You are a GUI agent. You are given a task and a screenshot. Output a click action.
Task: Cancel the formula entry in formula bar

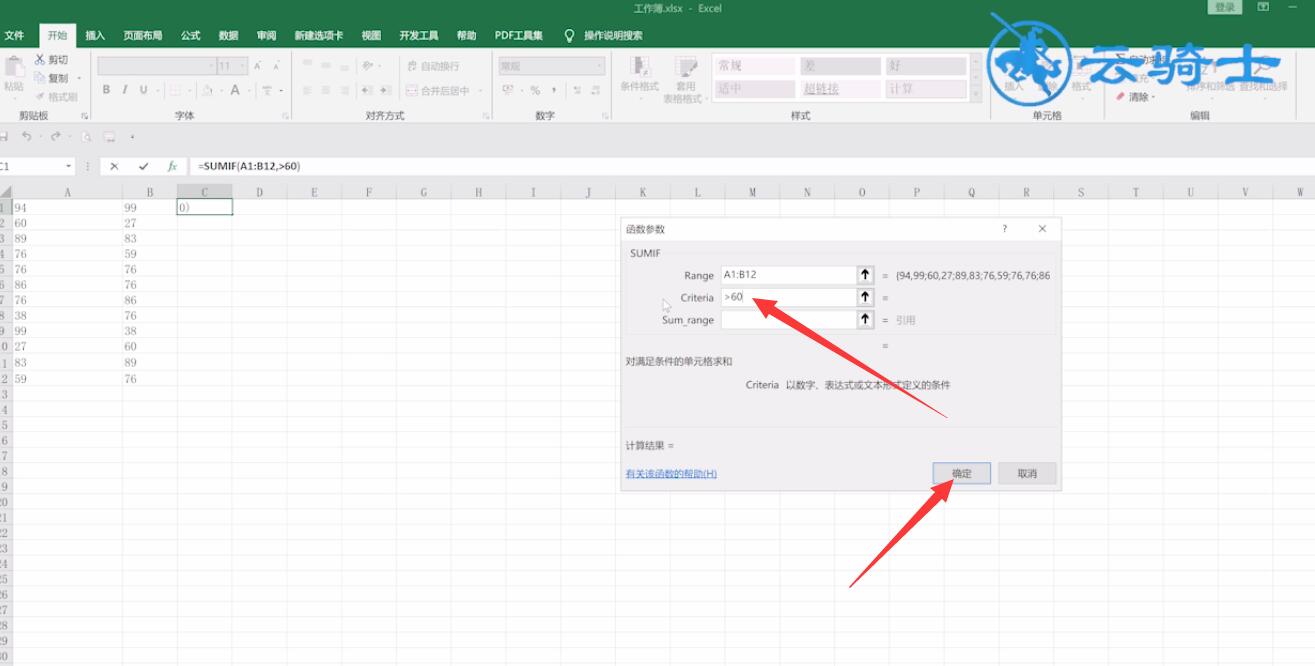tap(114, 166)
